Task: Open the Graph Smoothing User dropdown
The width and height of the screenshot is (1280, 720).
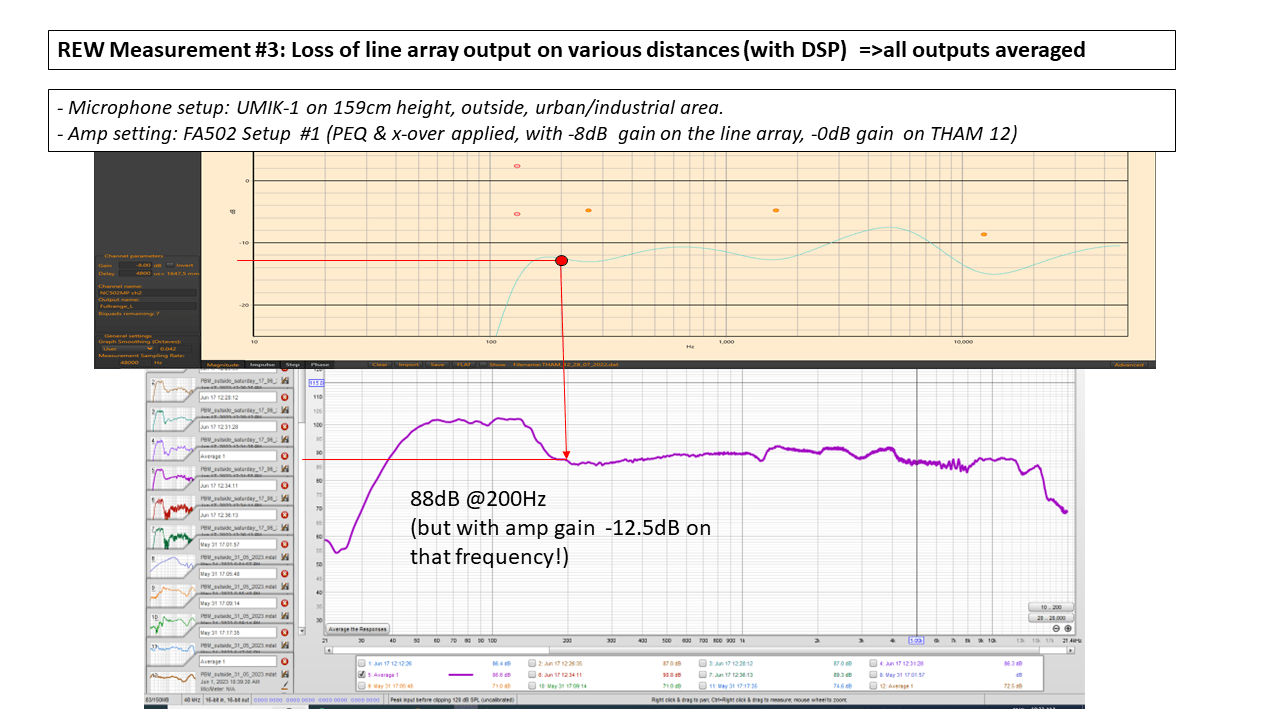Action: click(x=127, y=349)
